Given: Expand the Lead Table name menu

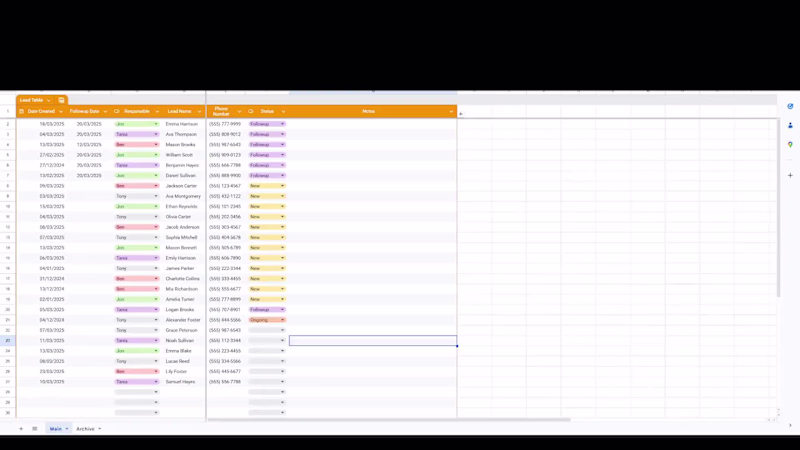Looking at the screenshot, I should click(x=48, y=101).
